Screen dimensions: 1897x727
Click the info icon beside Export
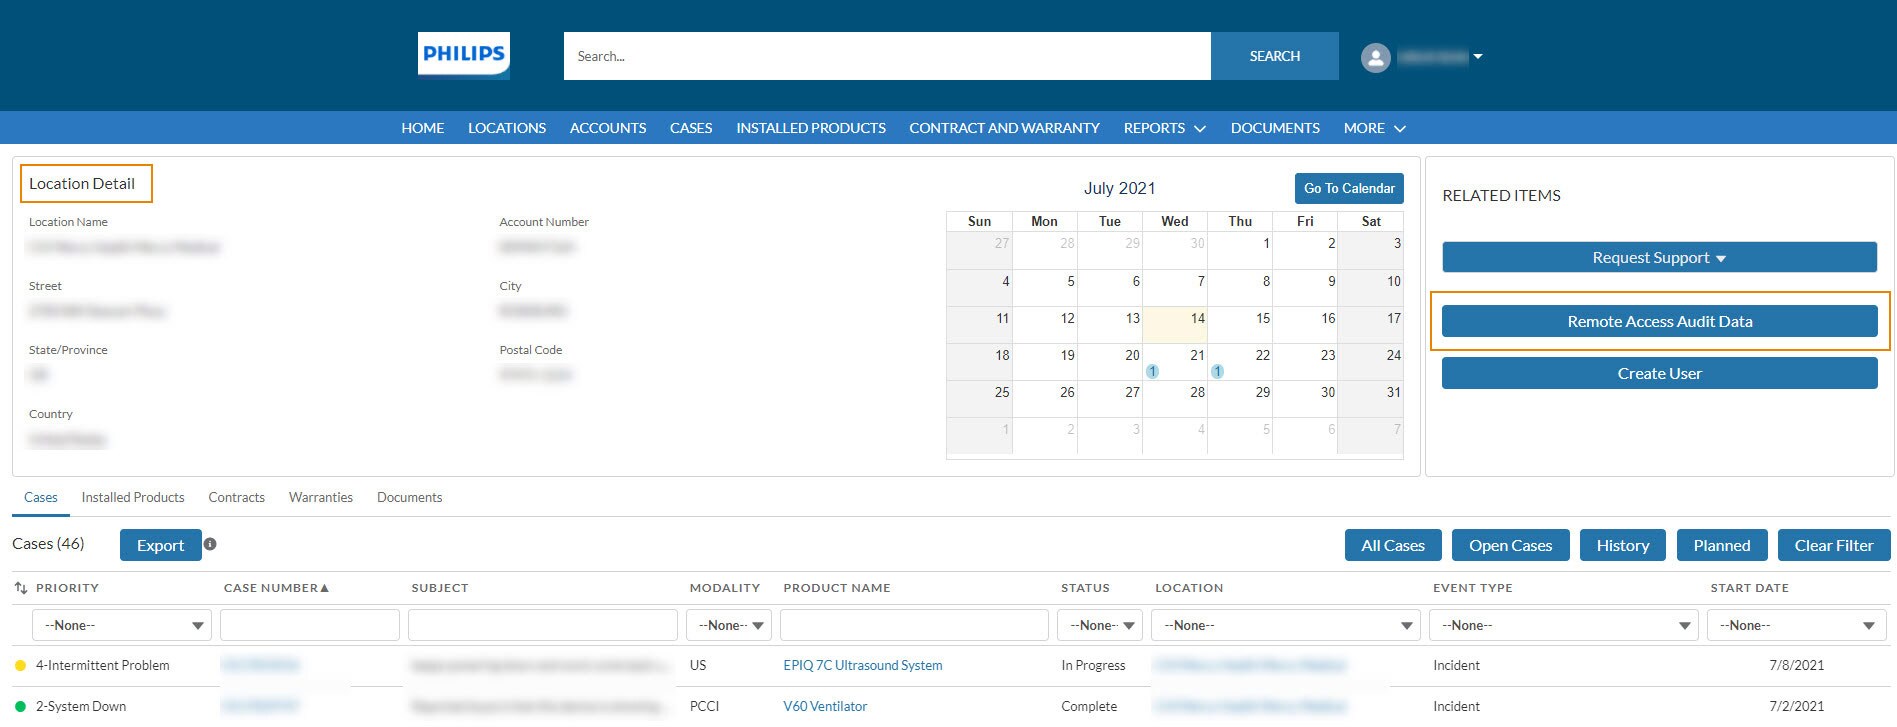click(210, 544)
